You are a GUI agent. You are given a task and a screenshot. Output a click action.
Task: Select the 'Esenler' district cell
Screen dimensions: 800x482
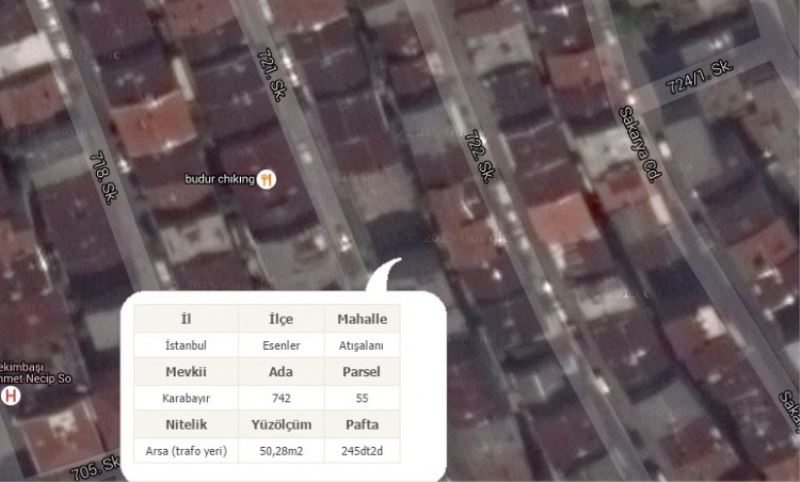click(281, 345)
